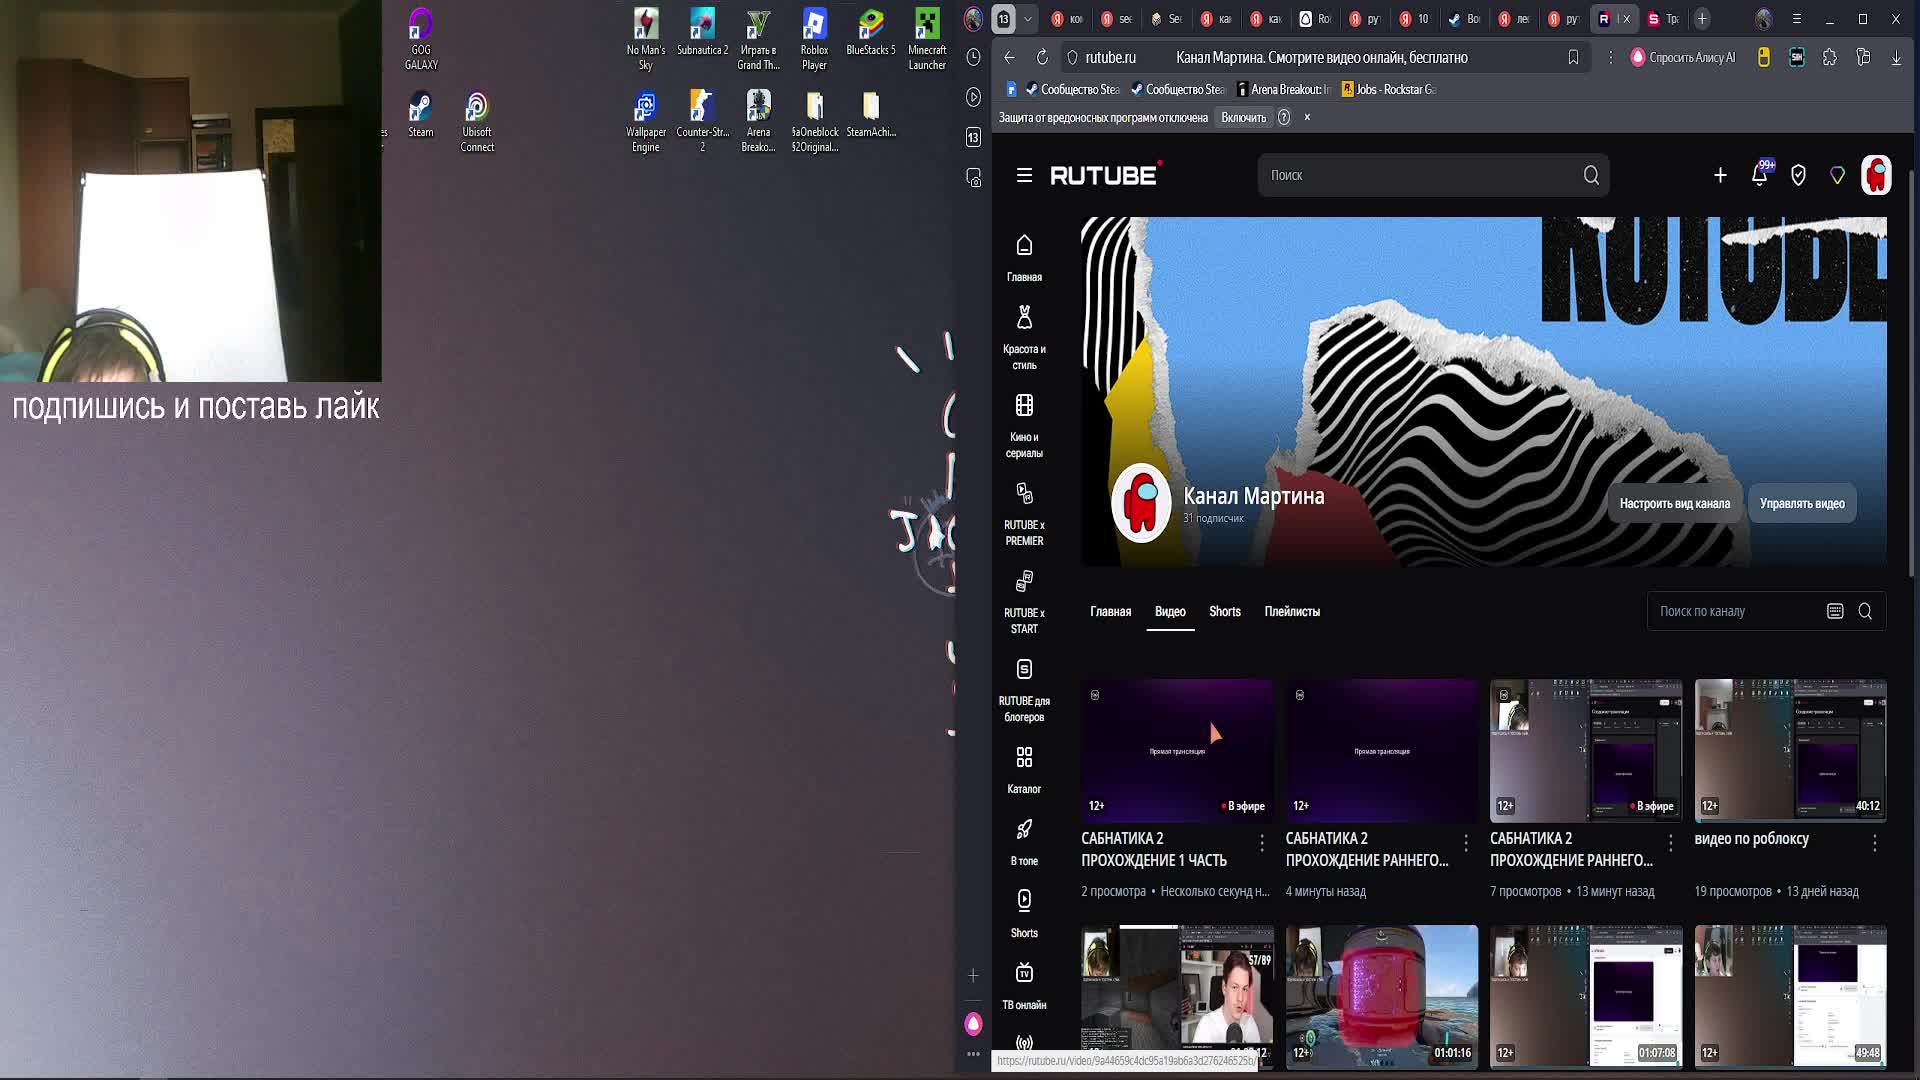Image resolution: width=1920 pixels, height=1080 pixels.
Task: Click Спросить Алису AI button
Action: click(1684, 57)
